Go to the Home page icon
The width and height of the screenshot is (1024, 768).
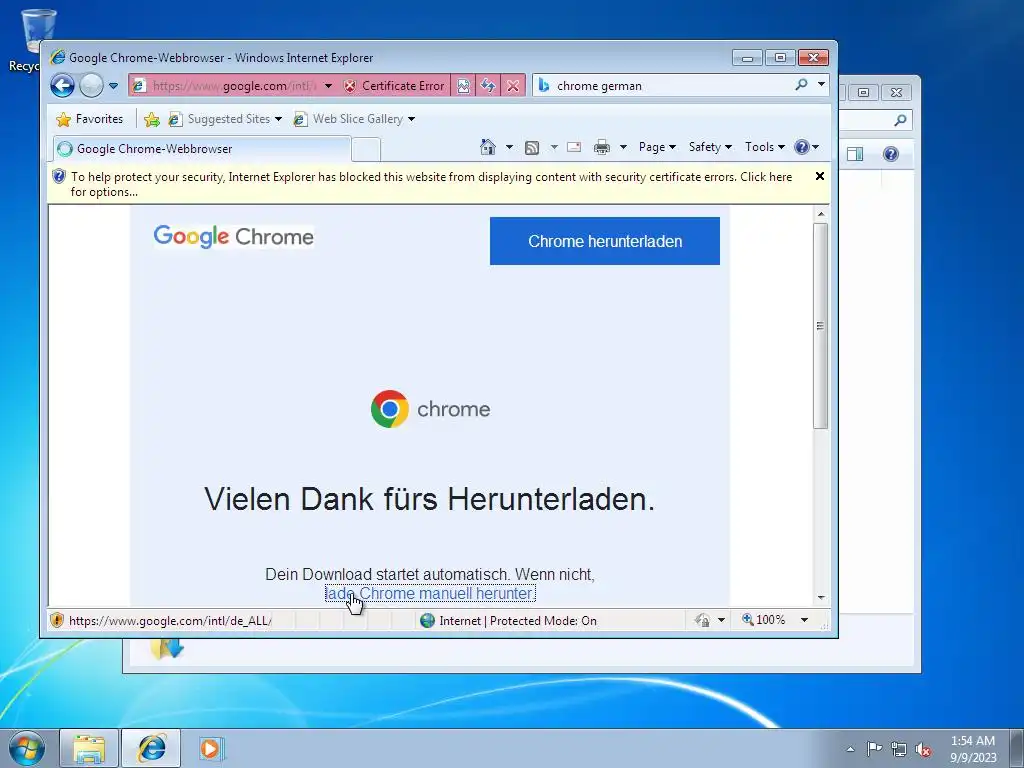pos(488,147)
